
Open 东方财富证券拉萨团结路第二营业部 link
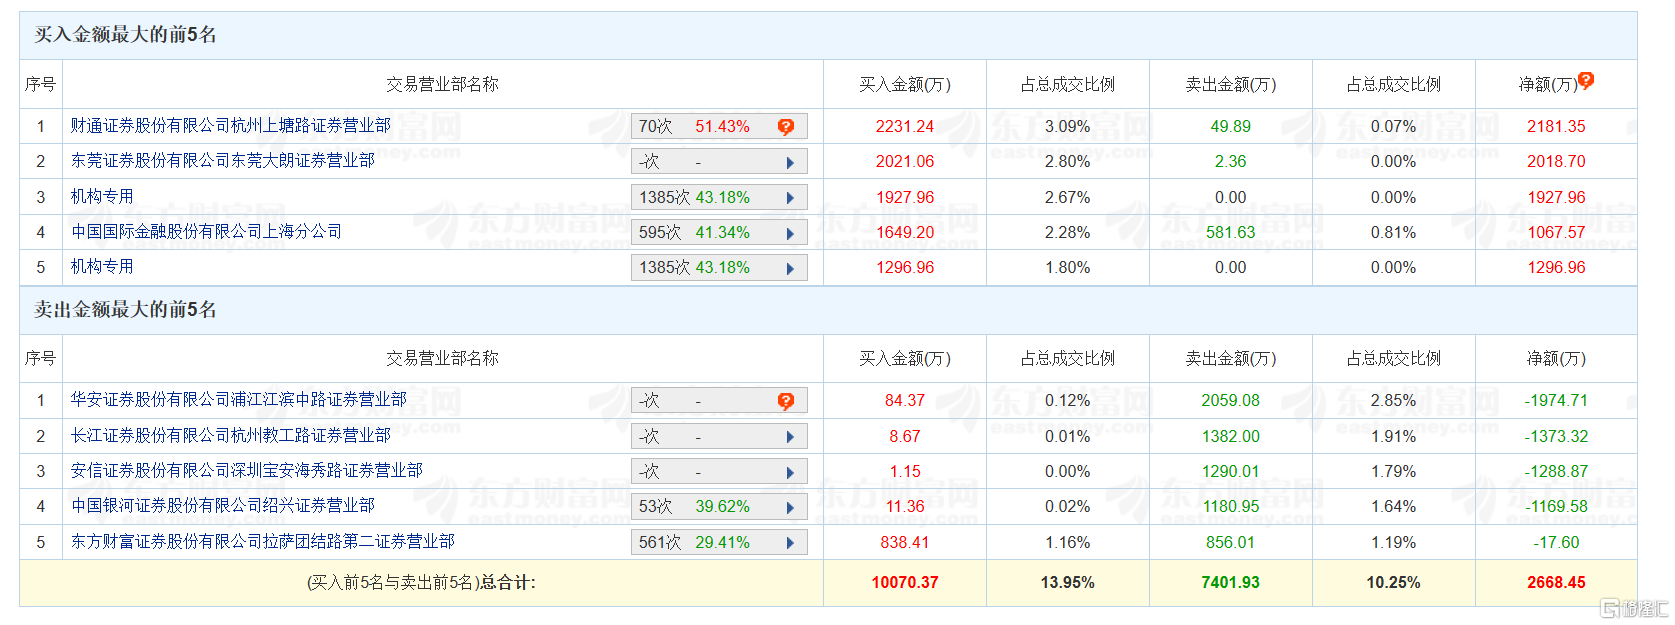262,541
